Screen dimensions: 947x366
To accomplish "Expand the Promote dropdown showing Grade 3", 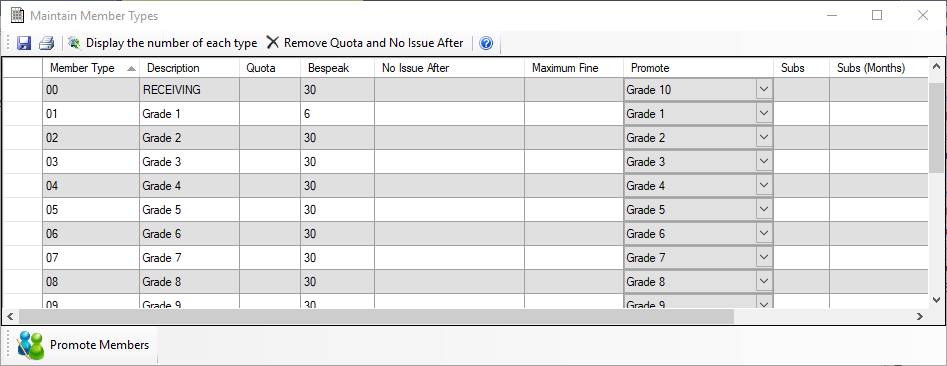I will click(x=763, y=162).
